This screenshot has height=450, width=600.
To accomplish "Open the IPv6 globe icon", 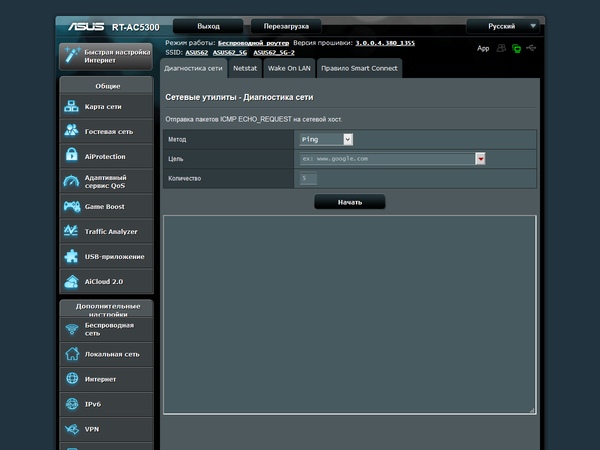I will [72, 404].
